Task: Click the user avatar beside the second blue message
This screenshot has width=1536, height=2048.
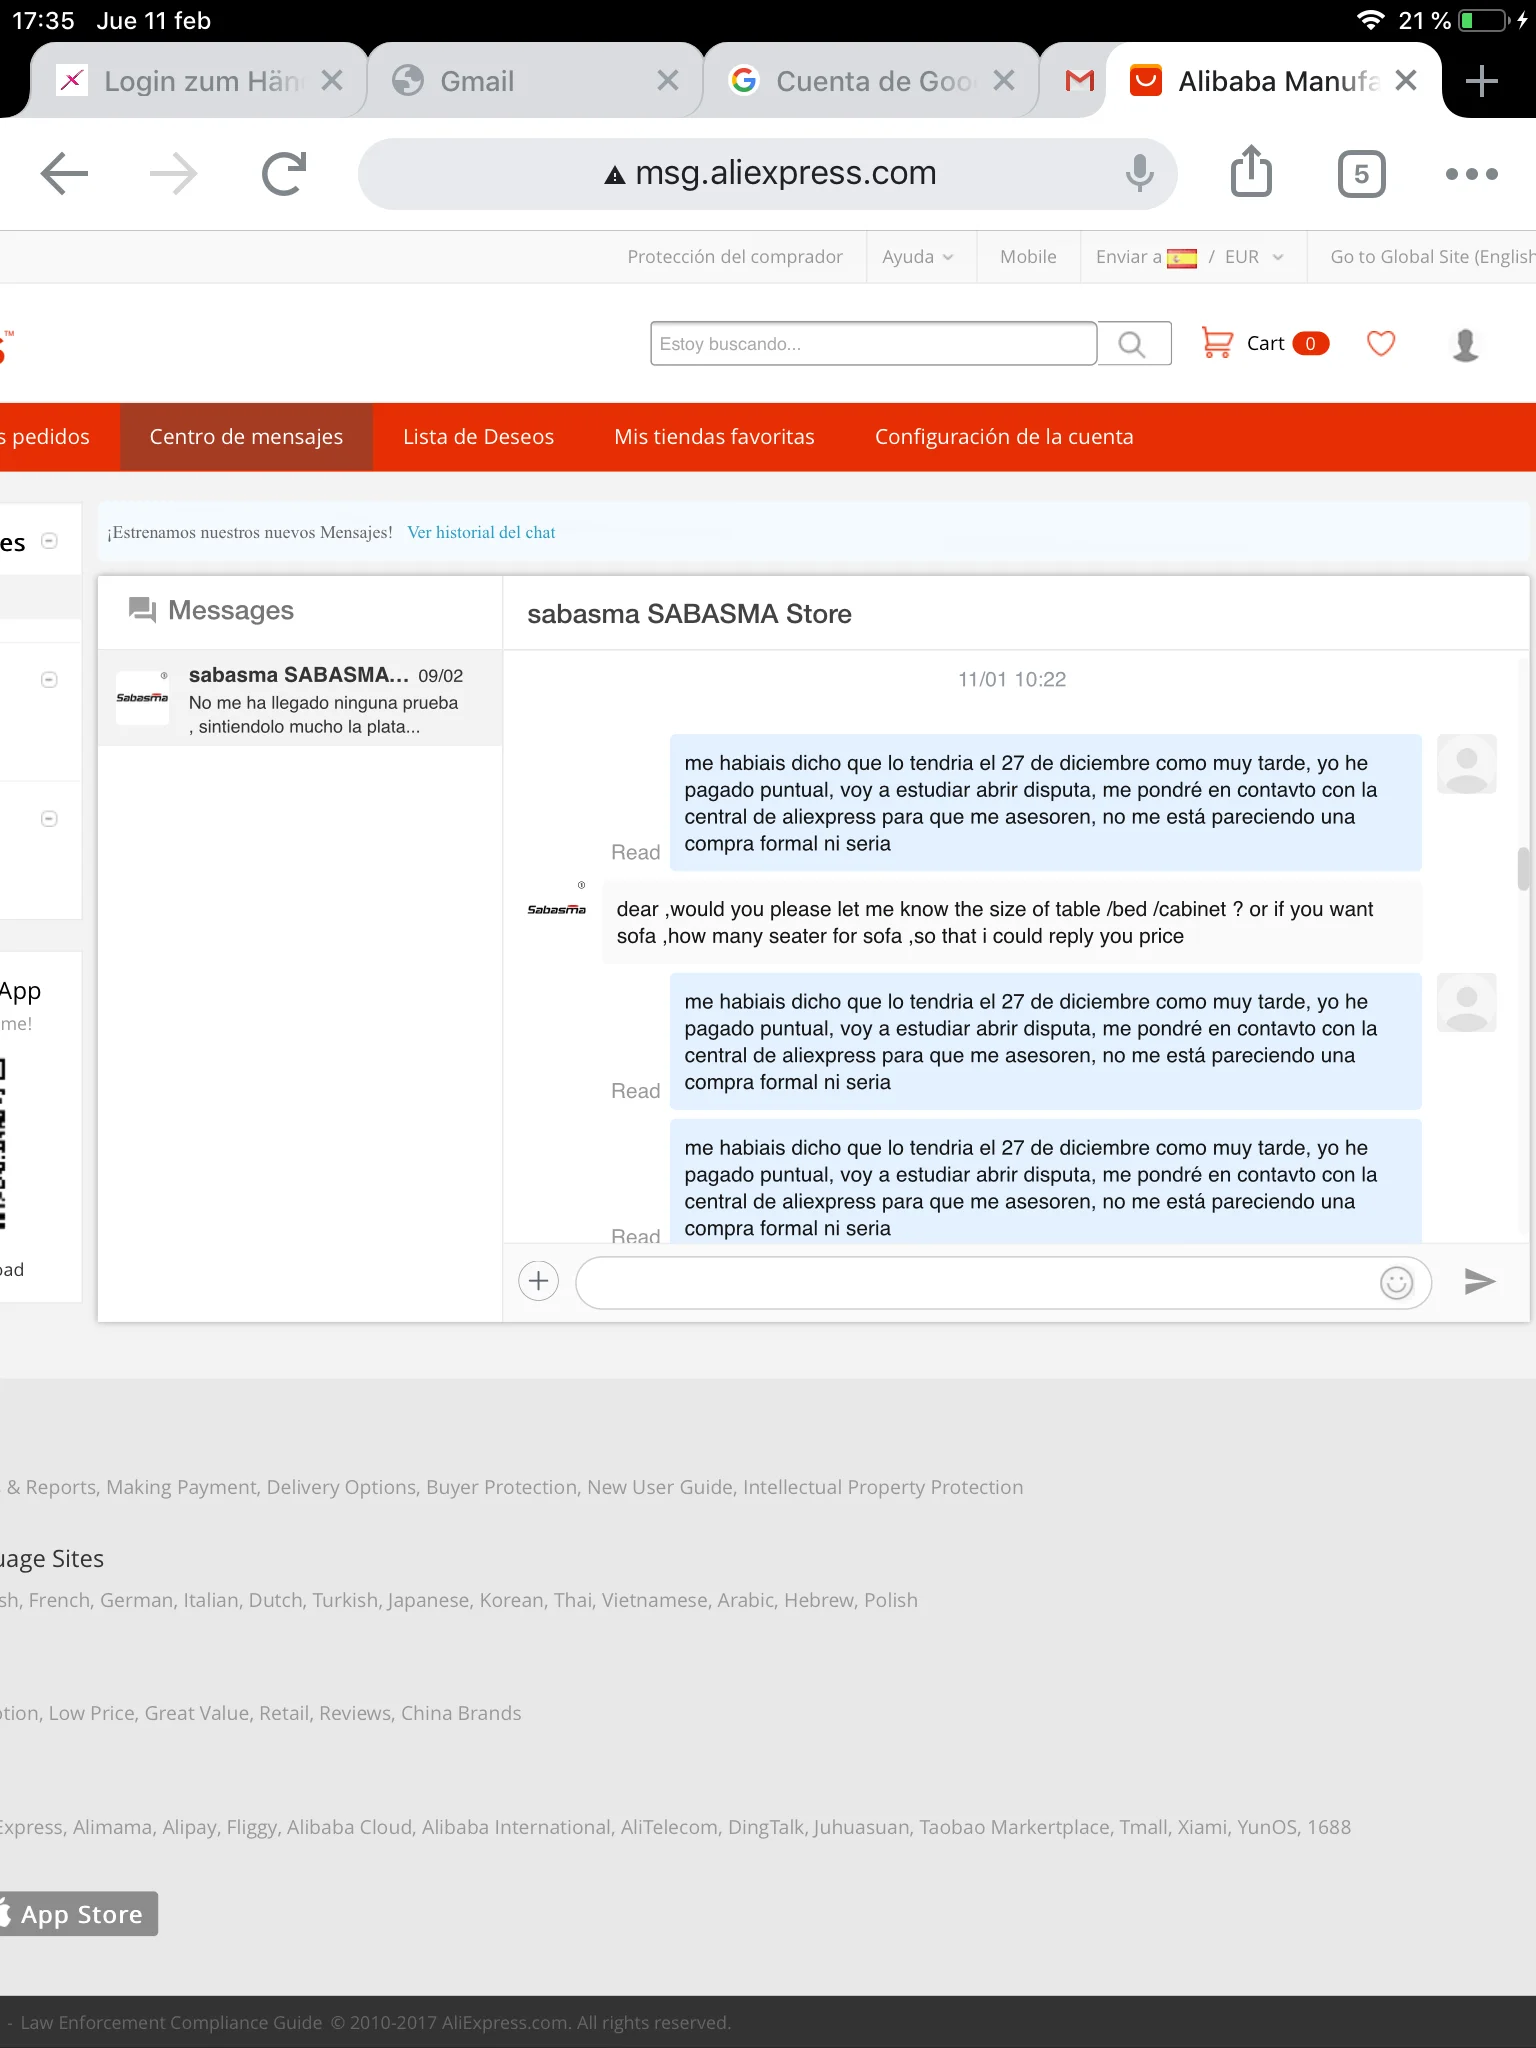Action: pyautogui.click(x=1466, y=1003)
